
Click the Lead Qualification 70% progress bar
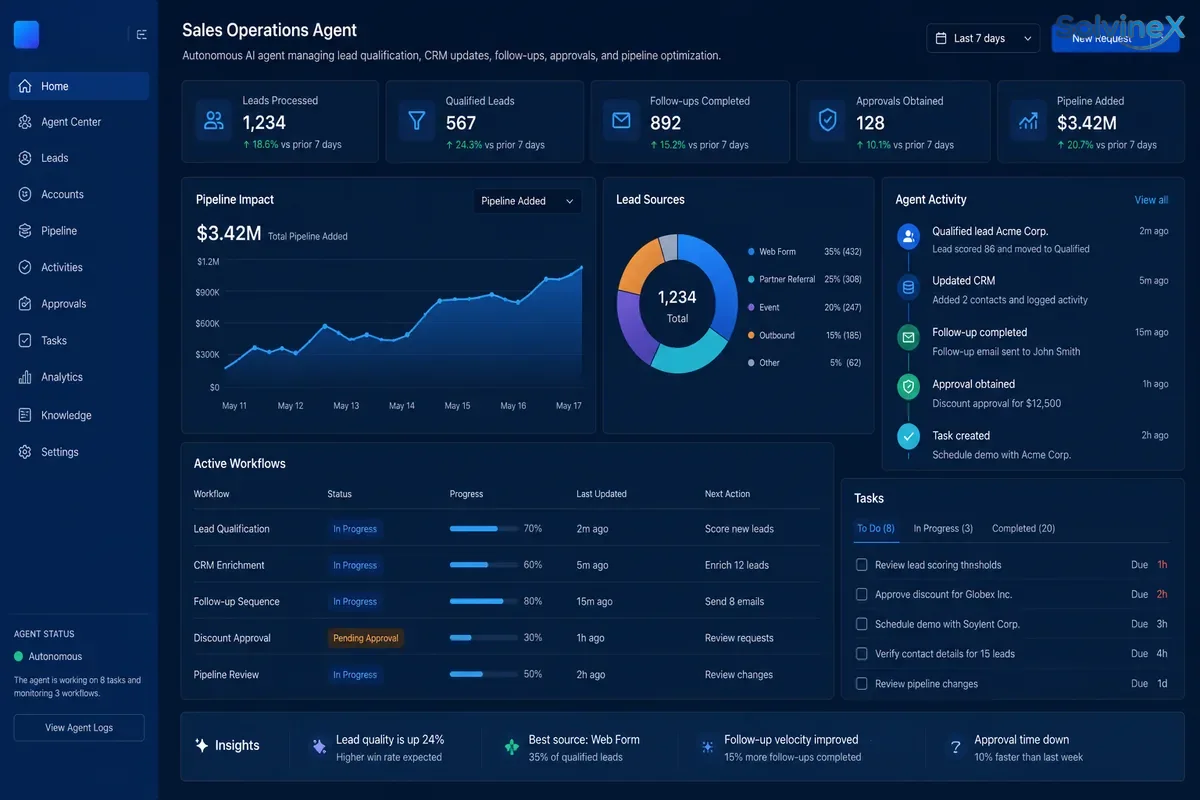tap(483, 528)
